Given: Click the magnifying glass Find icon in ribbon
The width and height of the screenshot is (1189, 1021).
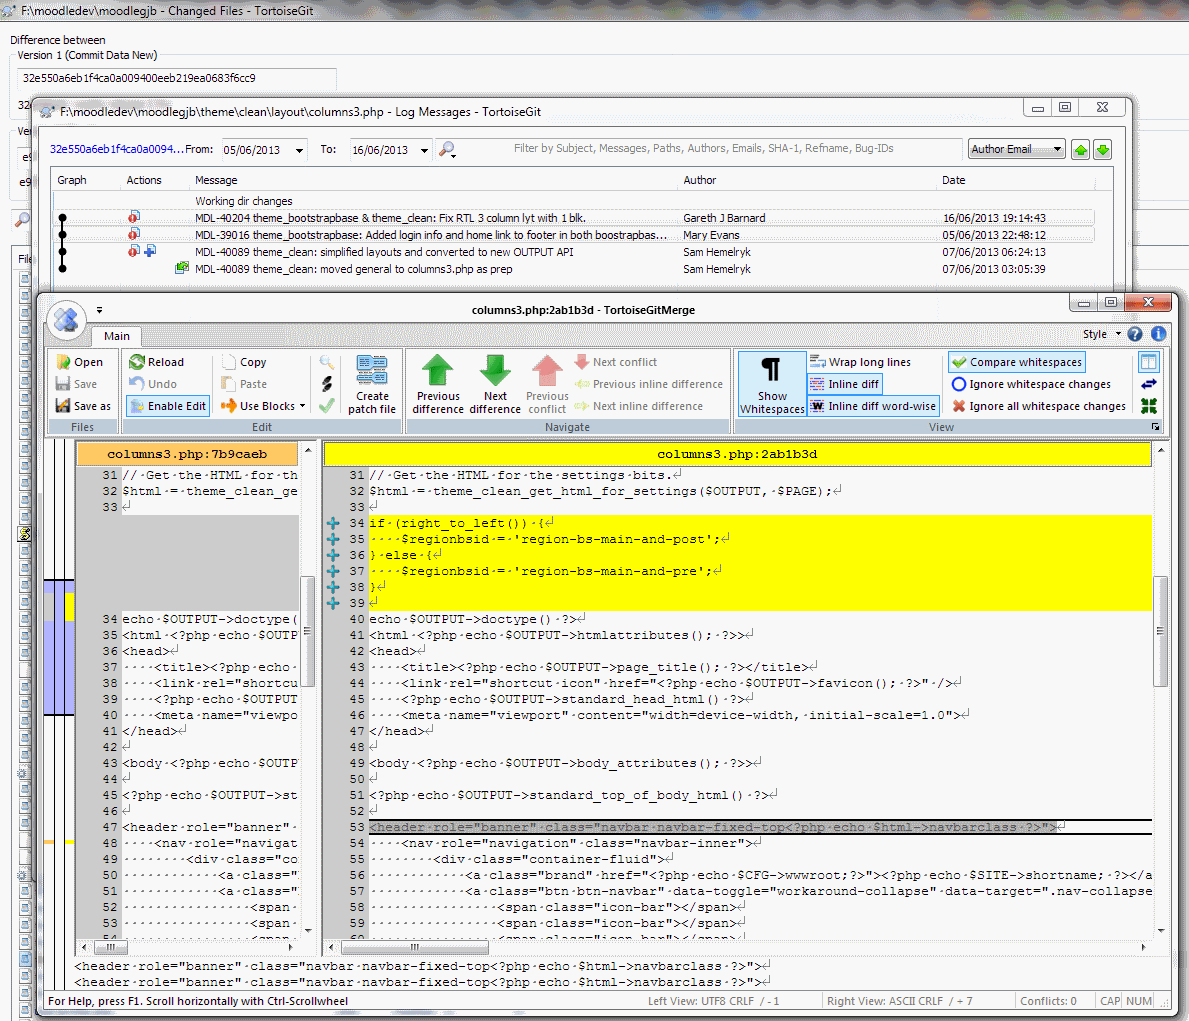Looking at the screenshot, I should pos(327,363).
